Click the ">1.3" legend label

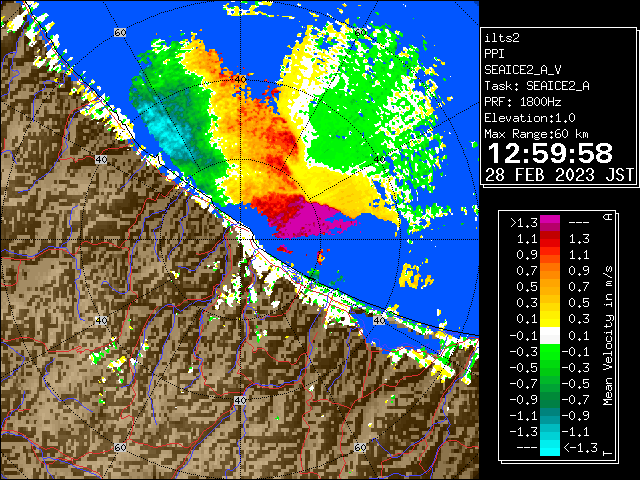pyautogui.click(x=523, y=223)
